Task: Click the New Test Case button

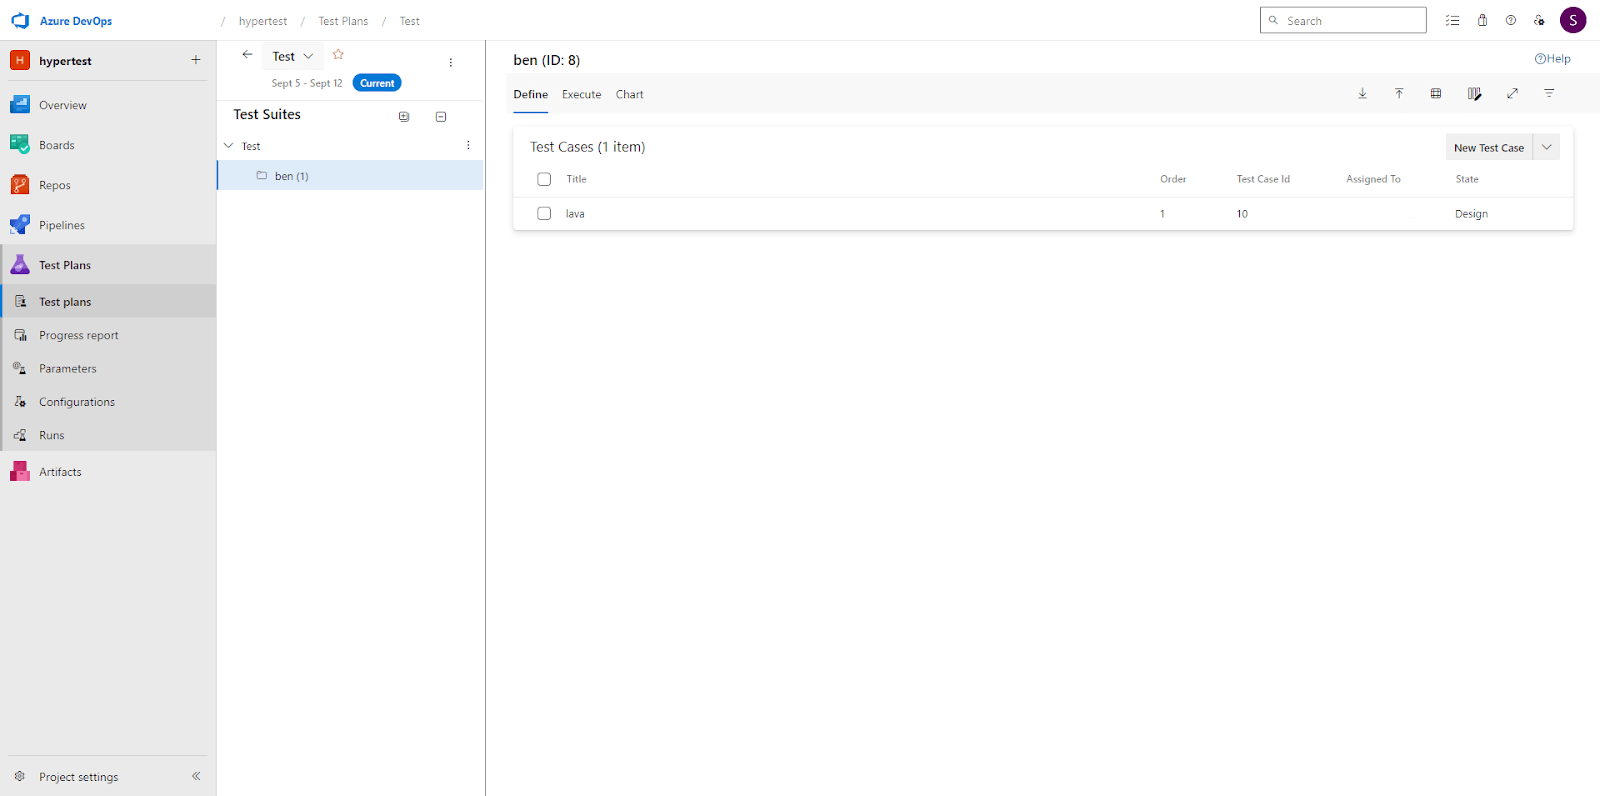Action: 1488,147
